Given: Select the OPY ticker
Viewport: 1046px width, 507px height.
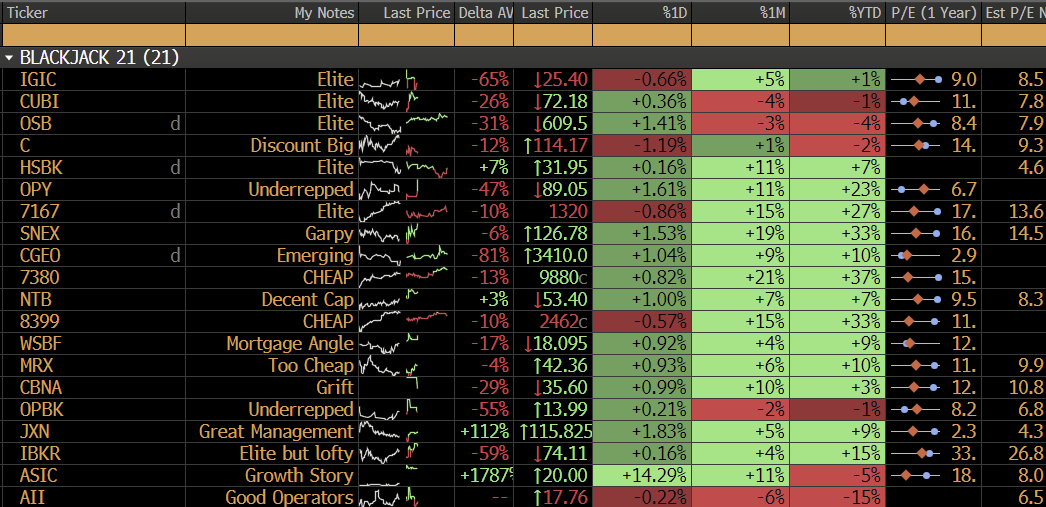Looking at the screenshot, I should (x=35, y=189).
